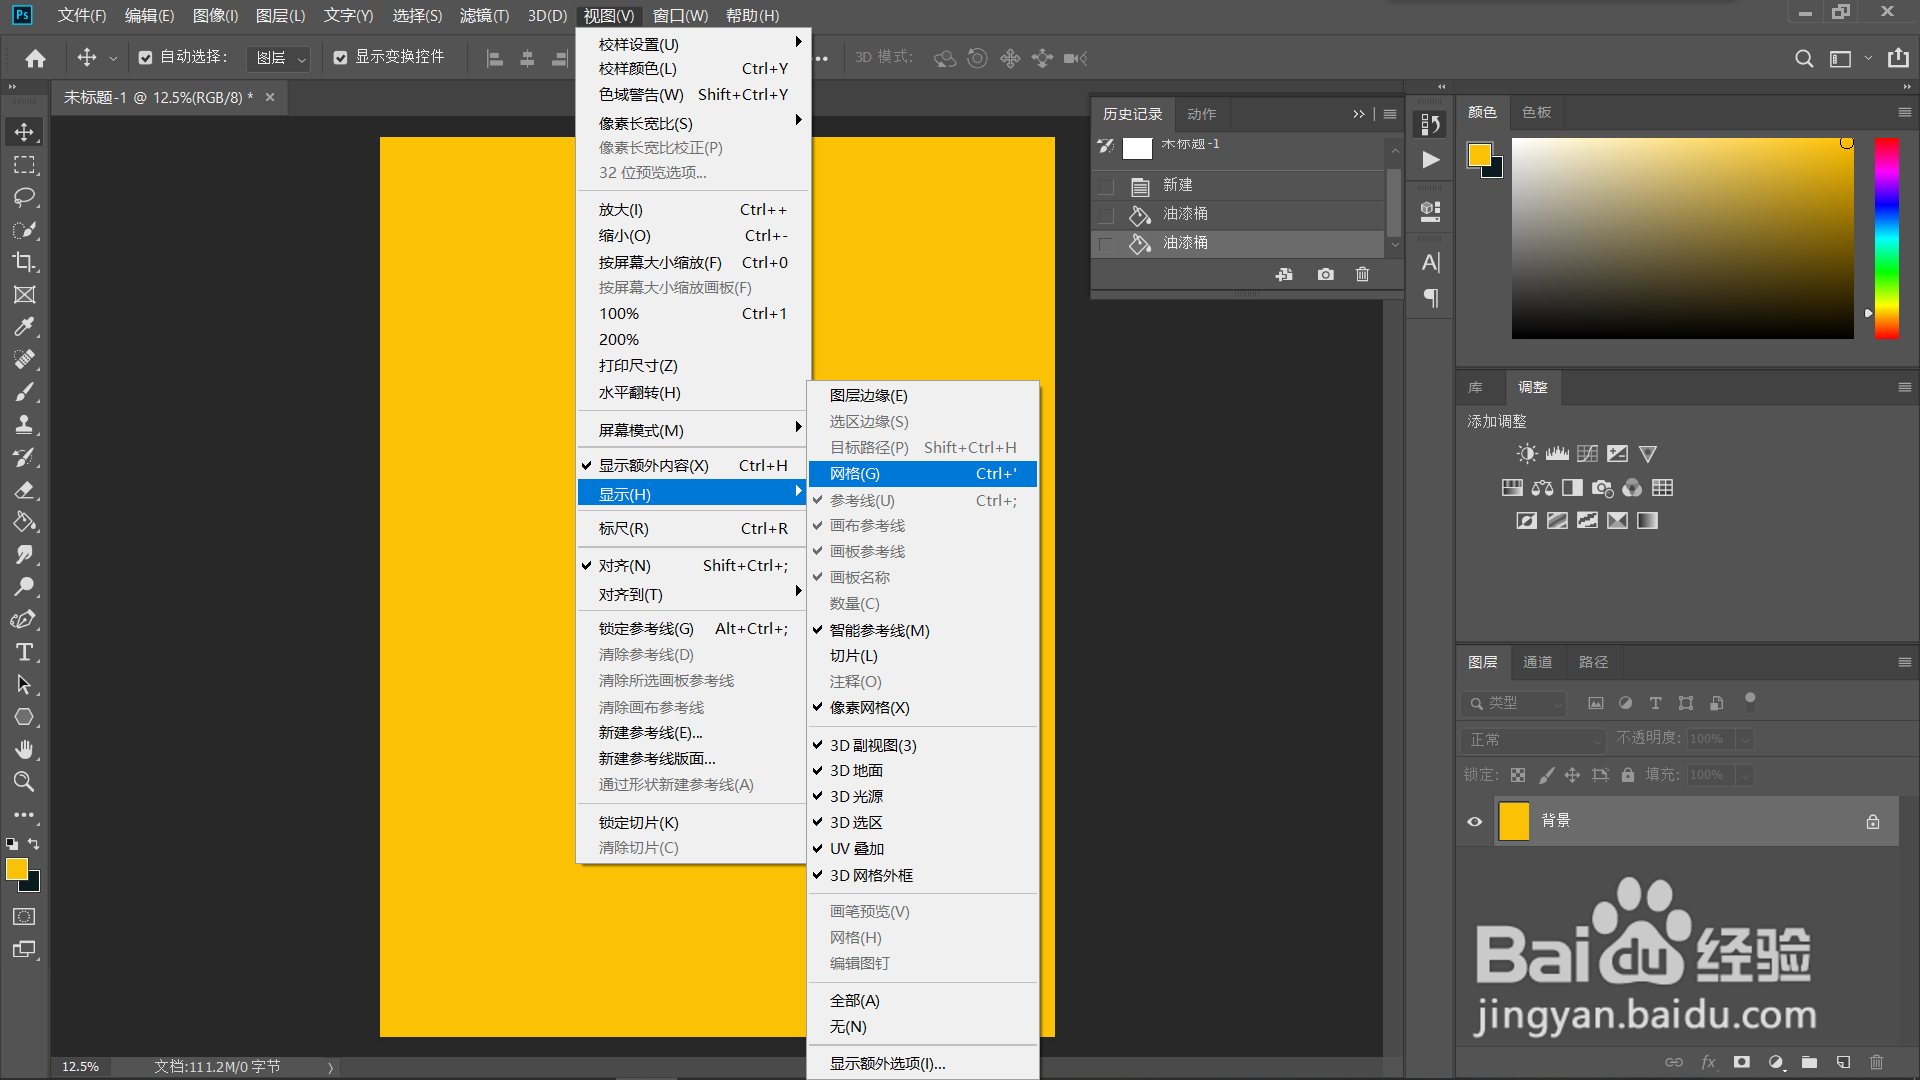The image size is (1920, 1080).
Task: Click the history snapshot camera icon
Action: click(x=1325, y=274)
